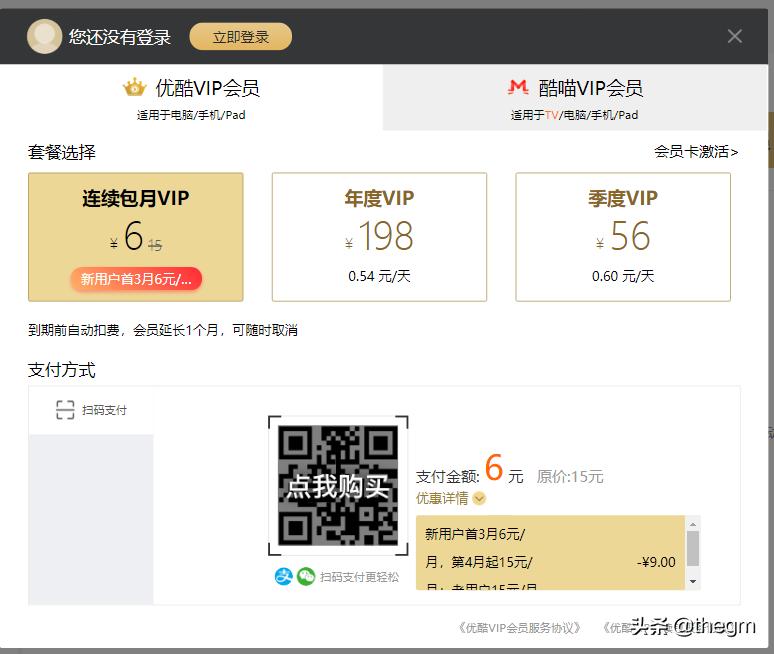
Task: Click the 您还没有登录 status text
Action: (120, 37)
